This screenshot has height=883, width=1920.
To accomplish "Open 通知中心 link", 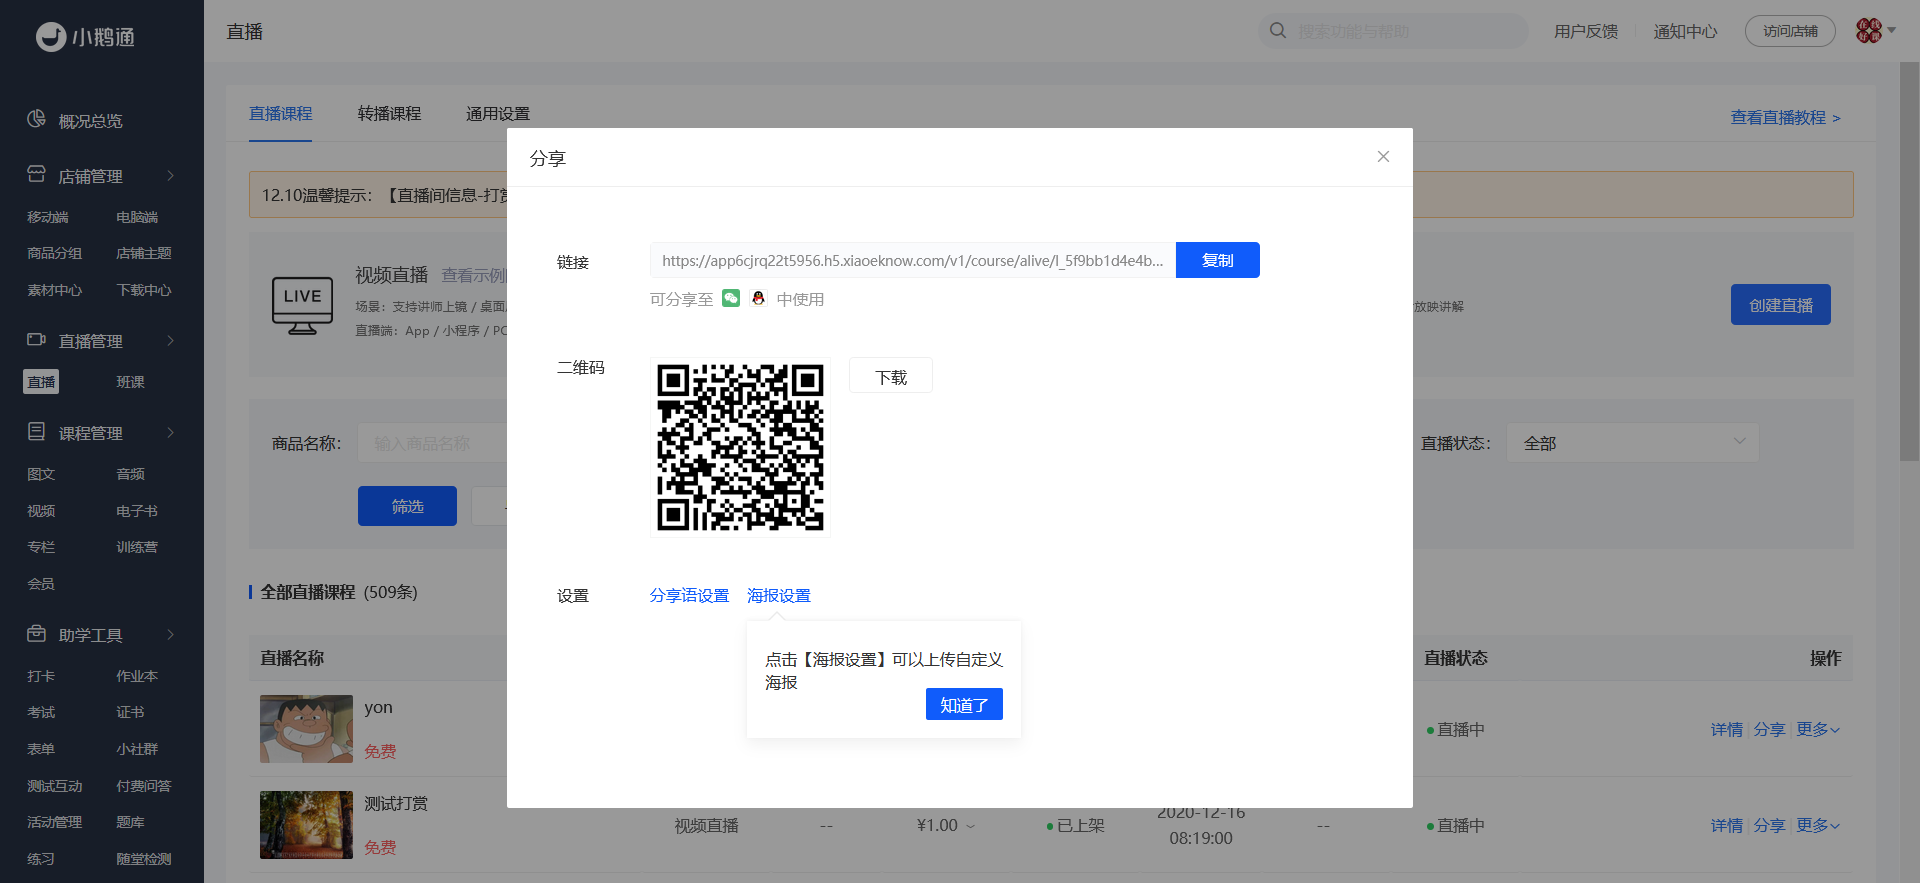I will pos(1685,31).
